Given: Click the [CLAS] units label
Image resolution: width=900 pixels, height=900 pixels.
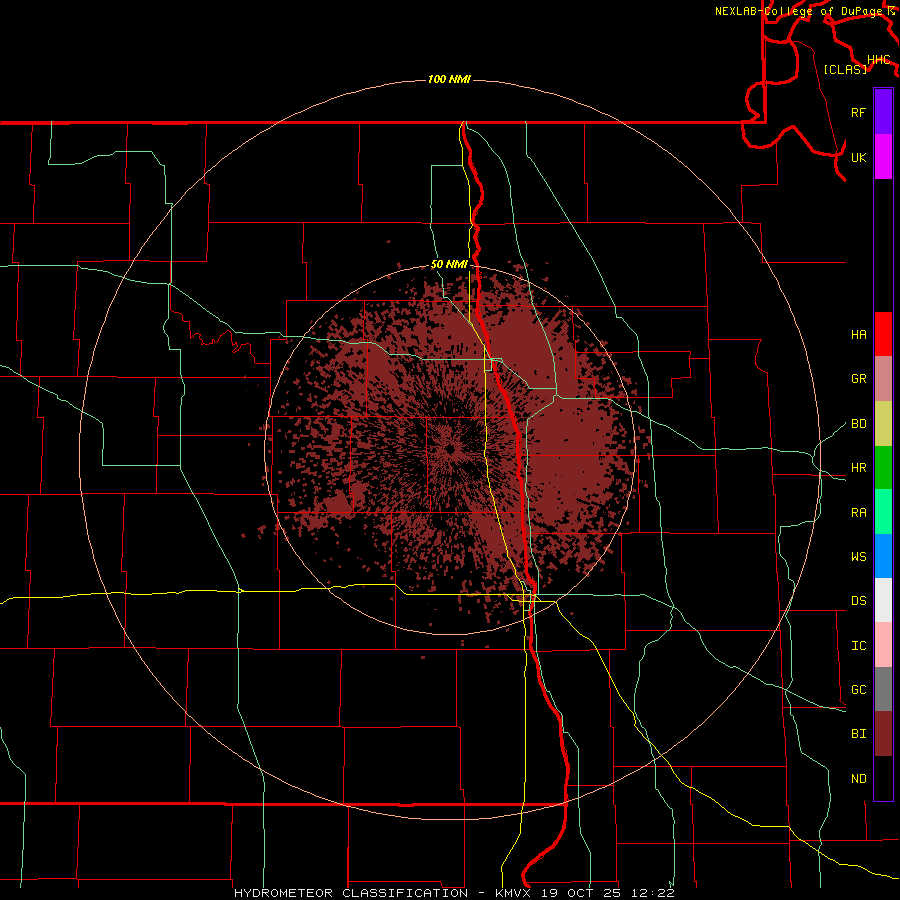Looking at the screenshot, I should (x=845, y=69).
